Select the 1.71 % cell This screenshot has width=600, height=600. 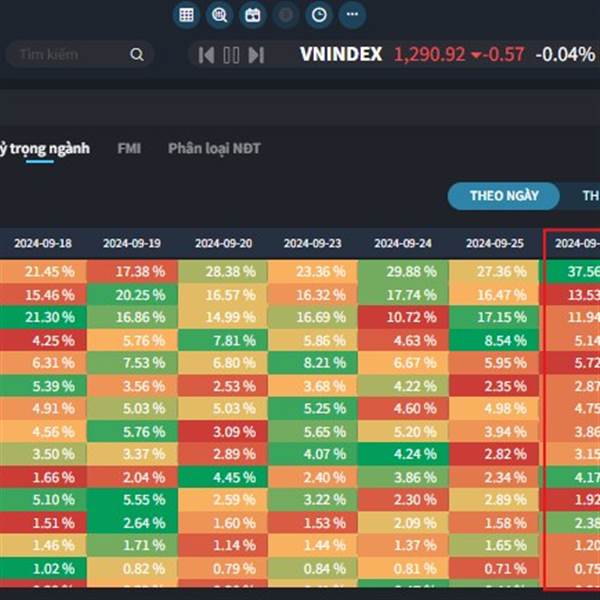click(x=132, y=545)
